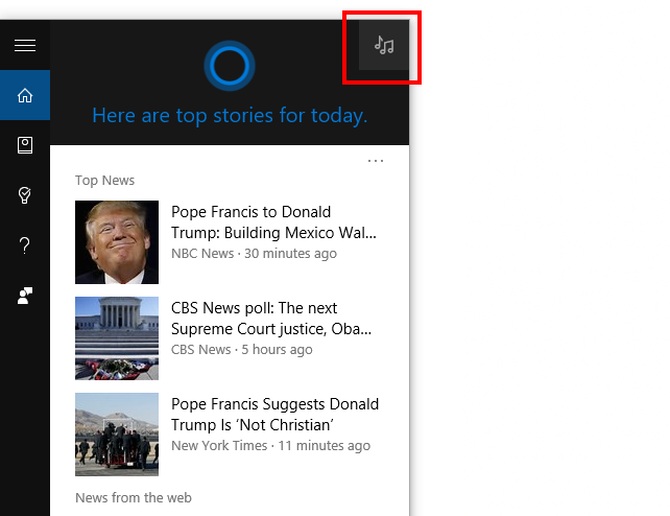Open the Notebook icon in the sidebar
Screen dimensions: 670x516
click(25, 146)
